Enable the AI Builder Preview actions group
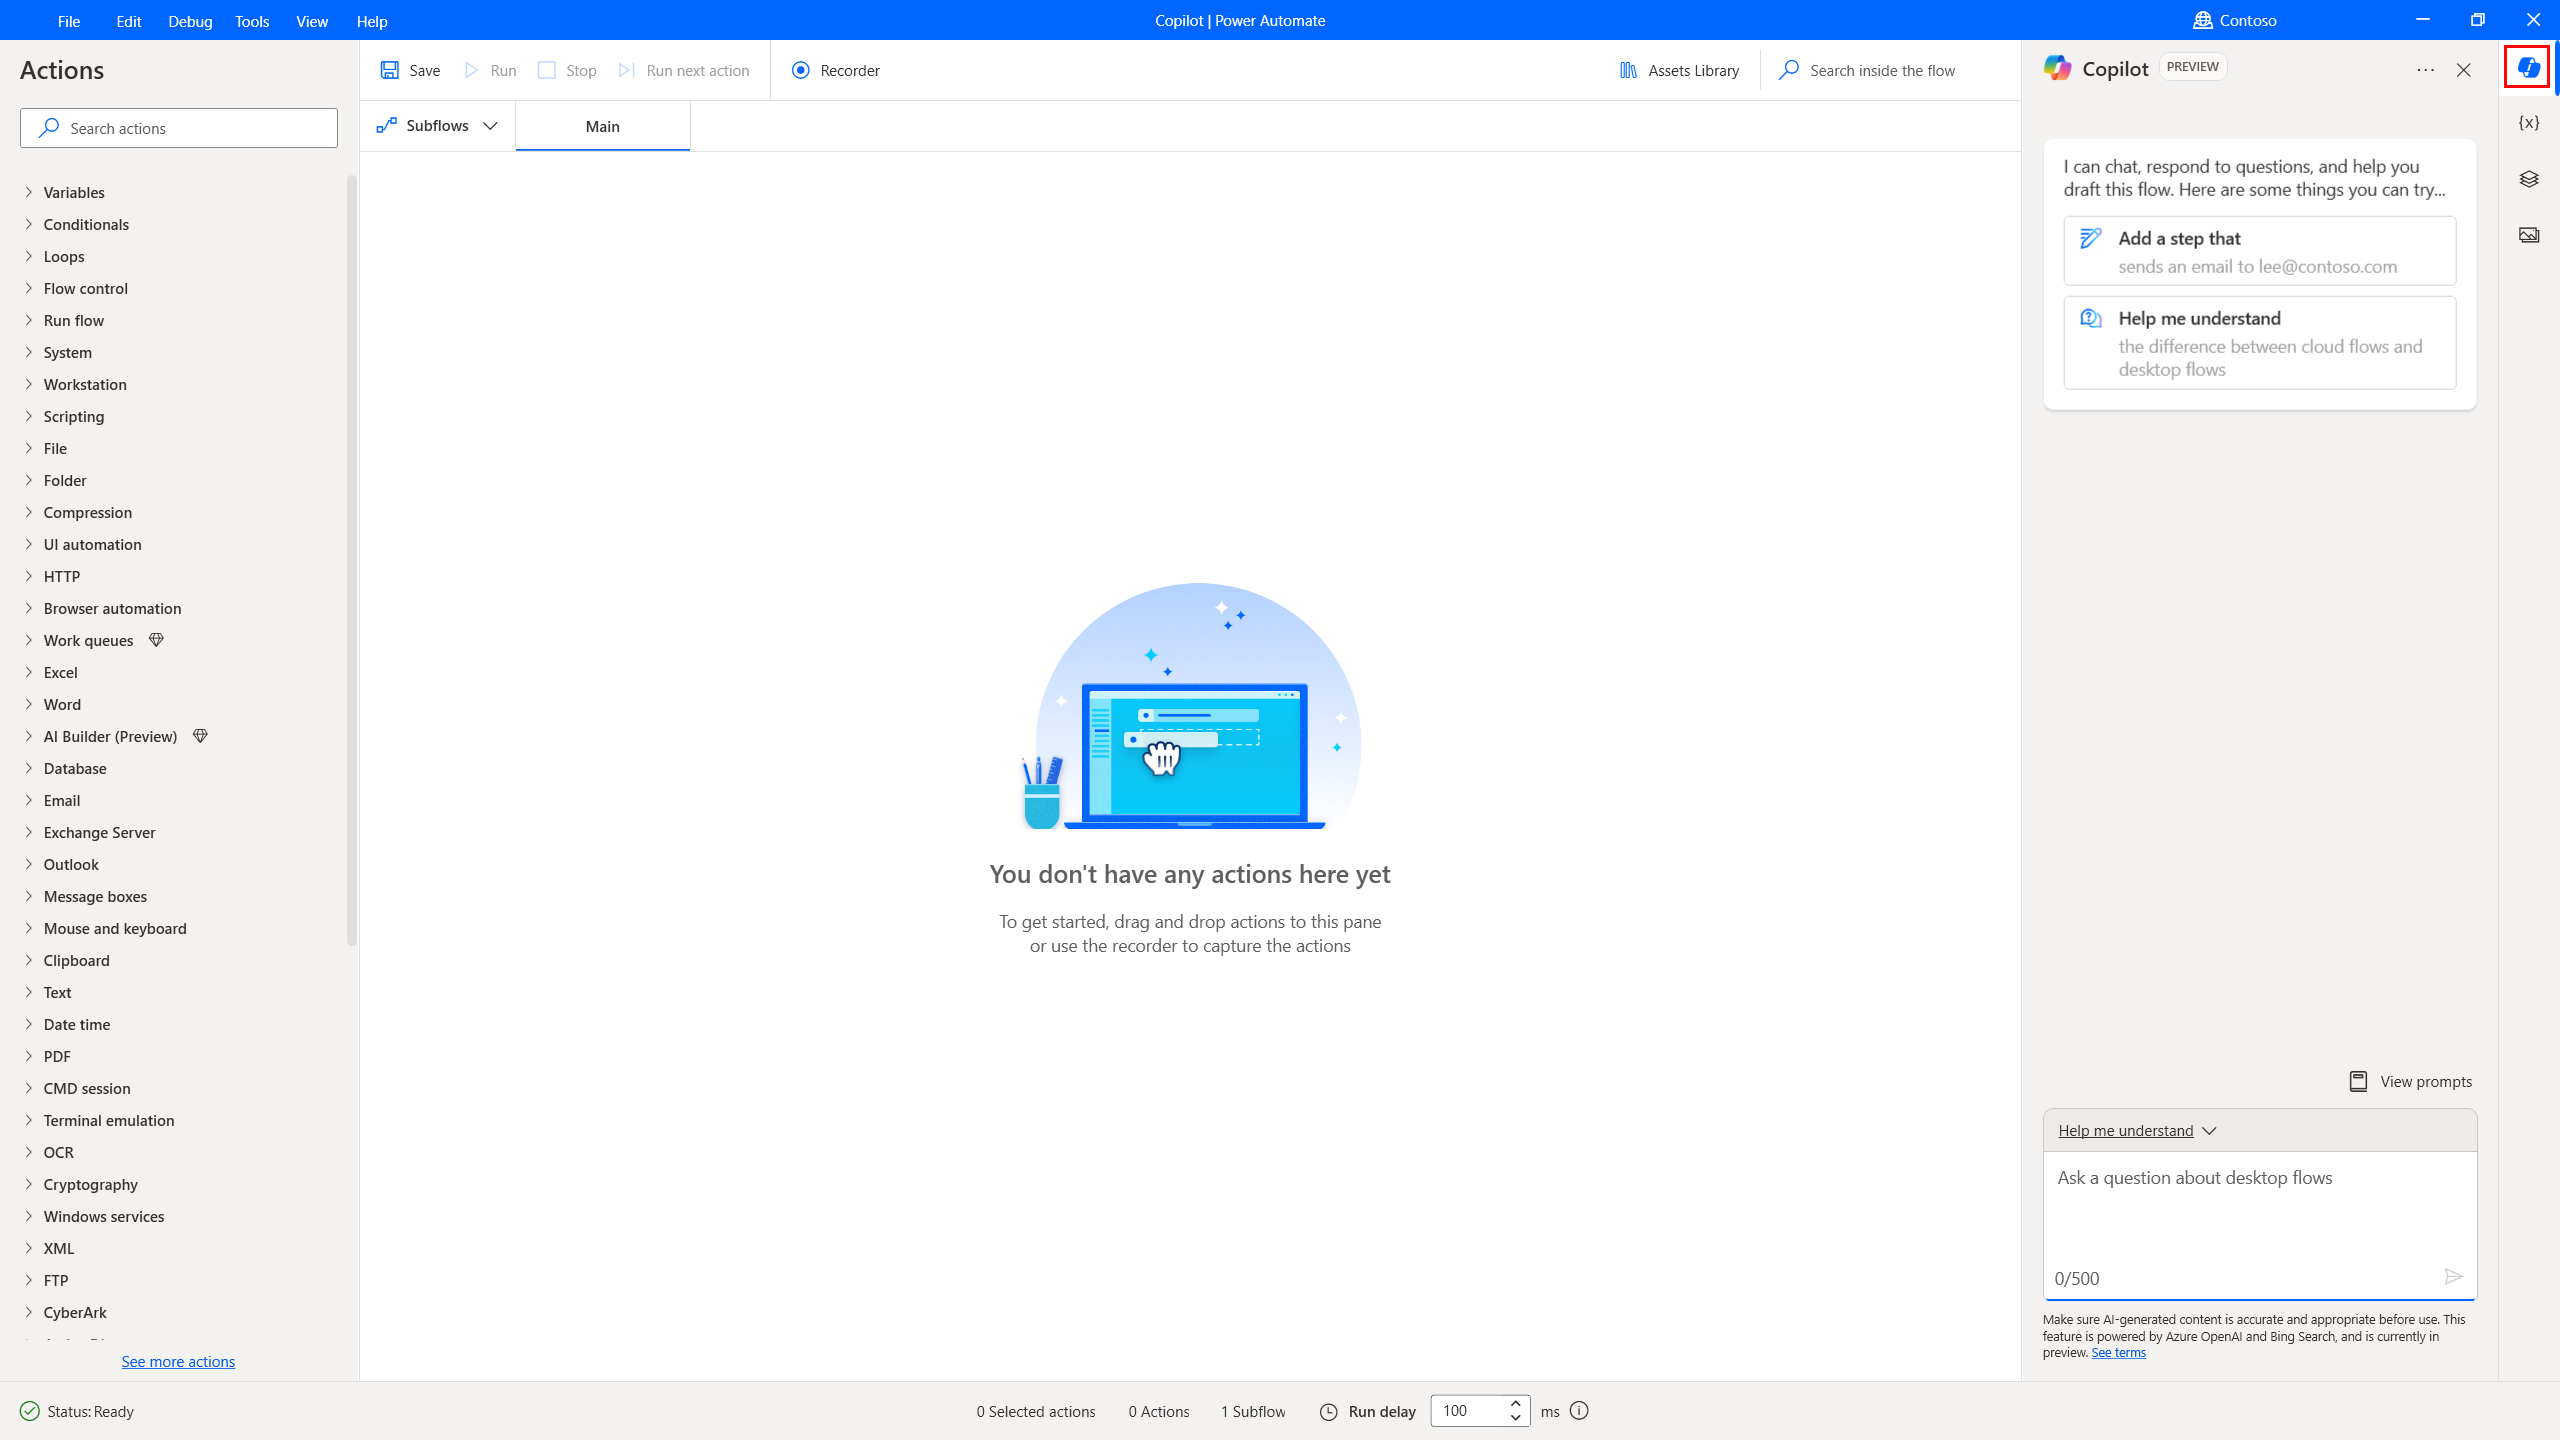 click(x=109, y=737)
